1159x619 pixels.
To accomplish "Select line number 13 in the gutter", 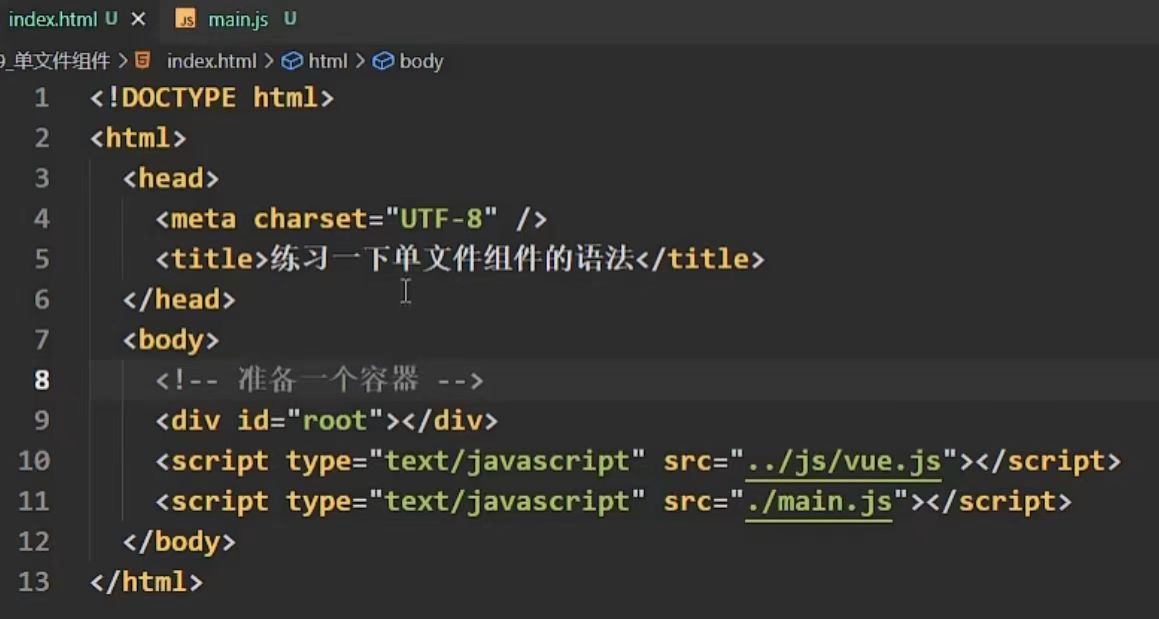I will pyautogui.click(x=34, y=582).
